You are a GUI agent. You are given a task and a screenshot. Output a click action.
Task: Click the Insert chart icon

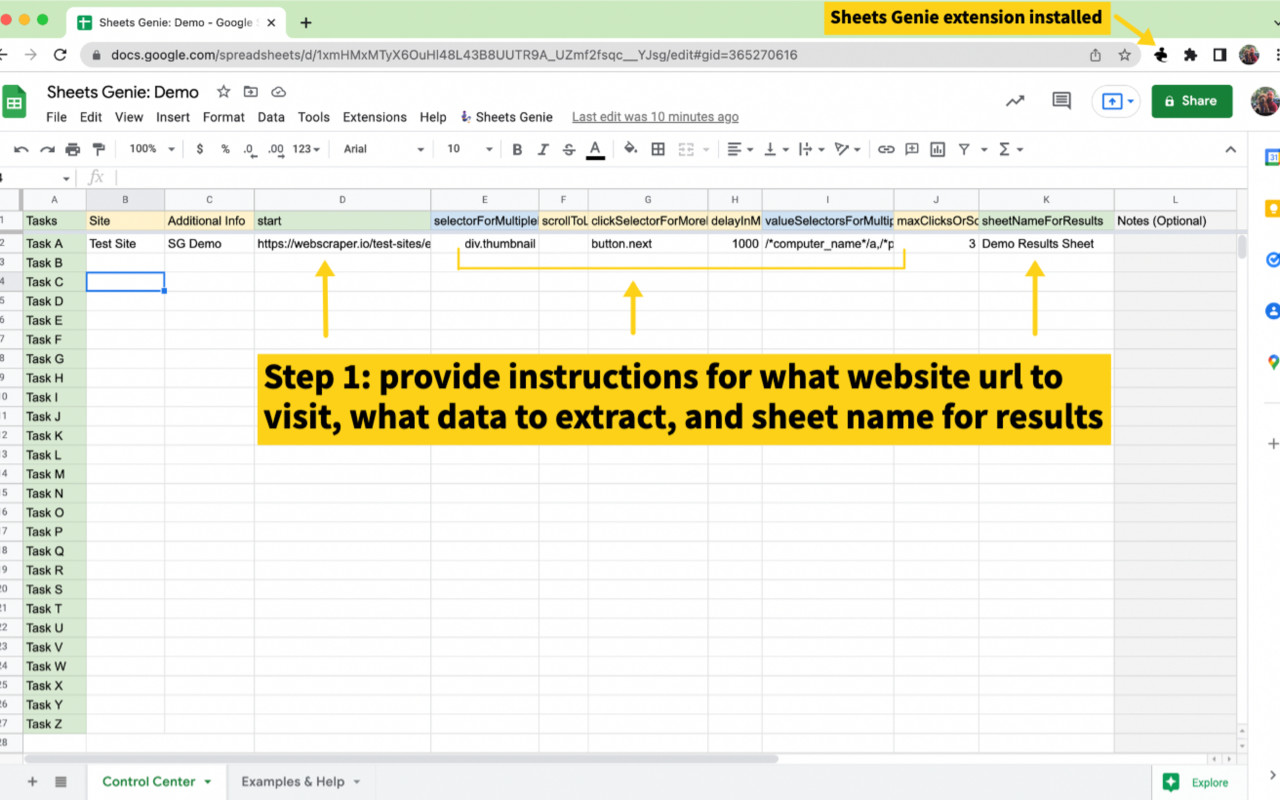(x=938, y=149)
